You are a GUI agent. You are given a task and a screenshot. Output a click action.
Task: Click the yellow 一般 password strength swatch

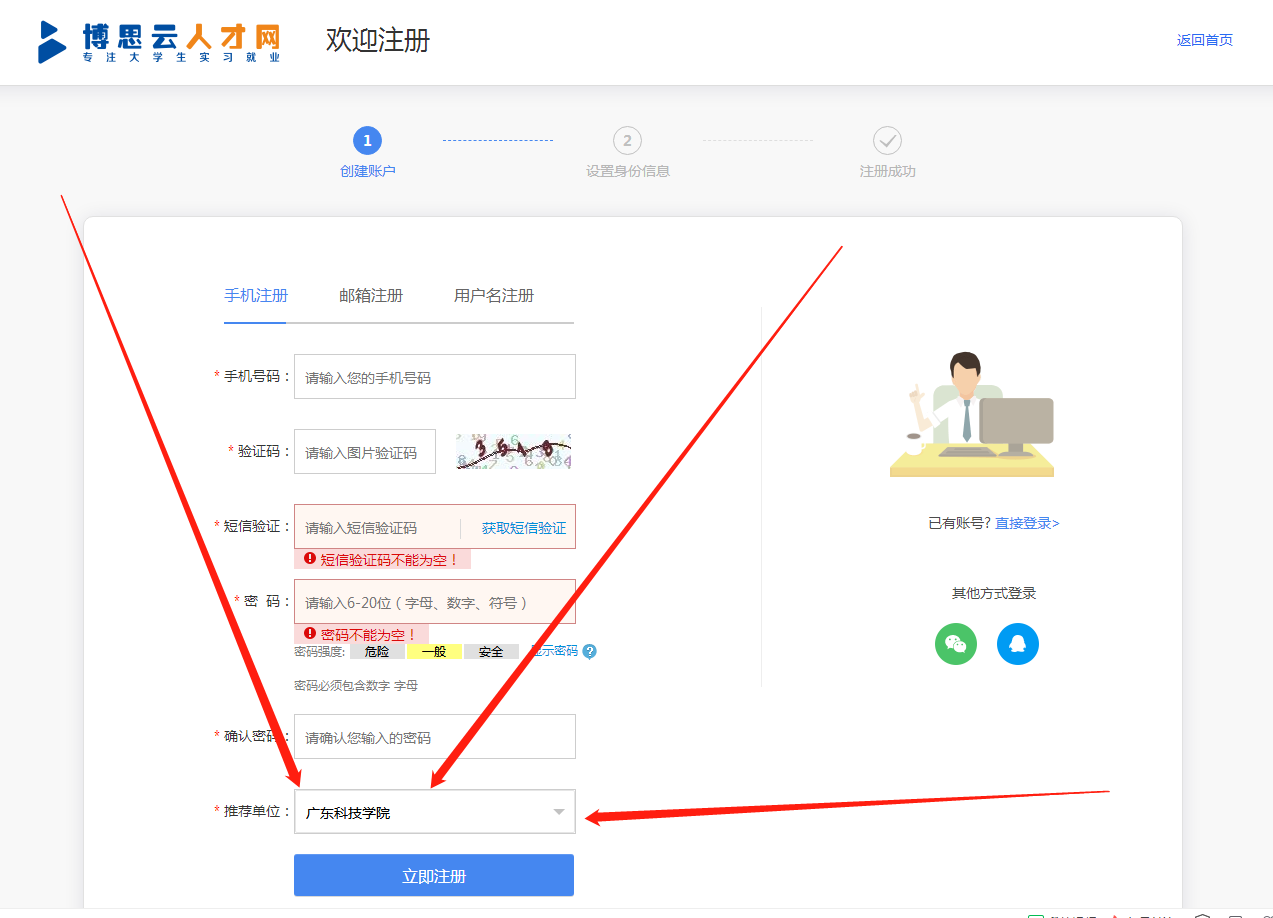tap(434, 652)
